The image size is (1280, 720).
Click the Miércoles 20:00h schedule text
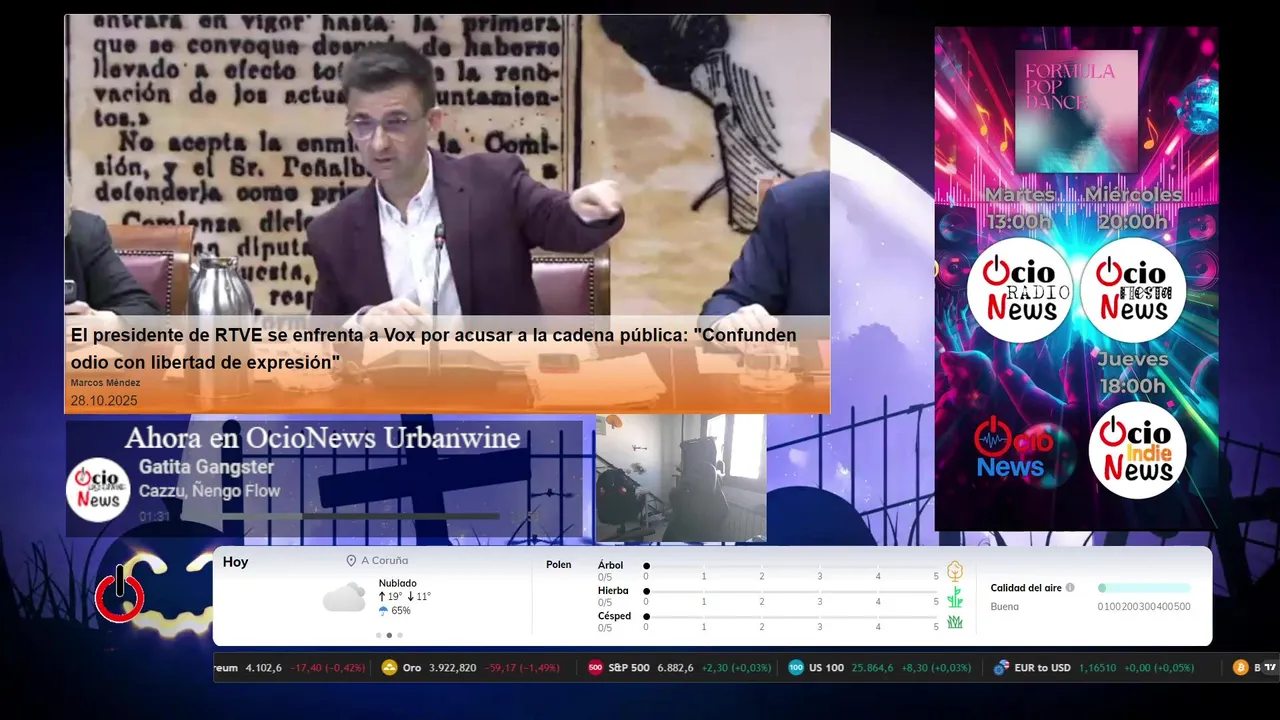[1133, 208]
